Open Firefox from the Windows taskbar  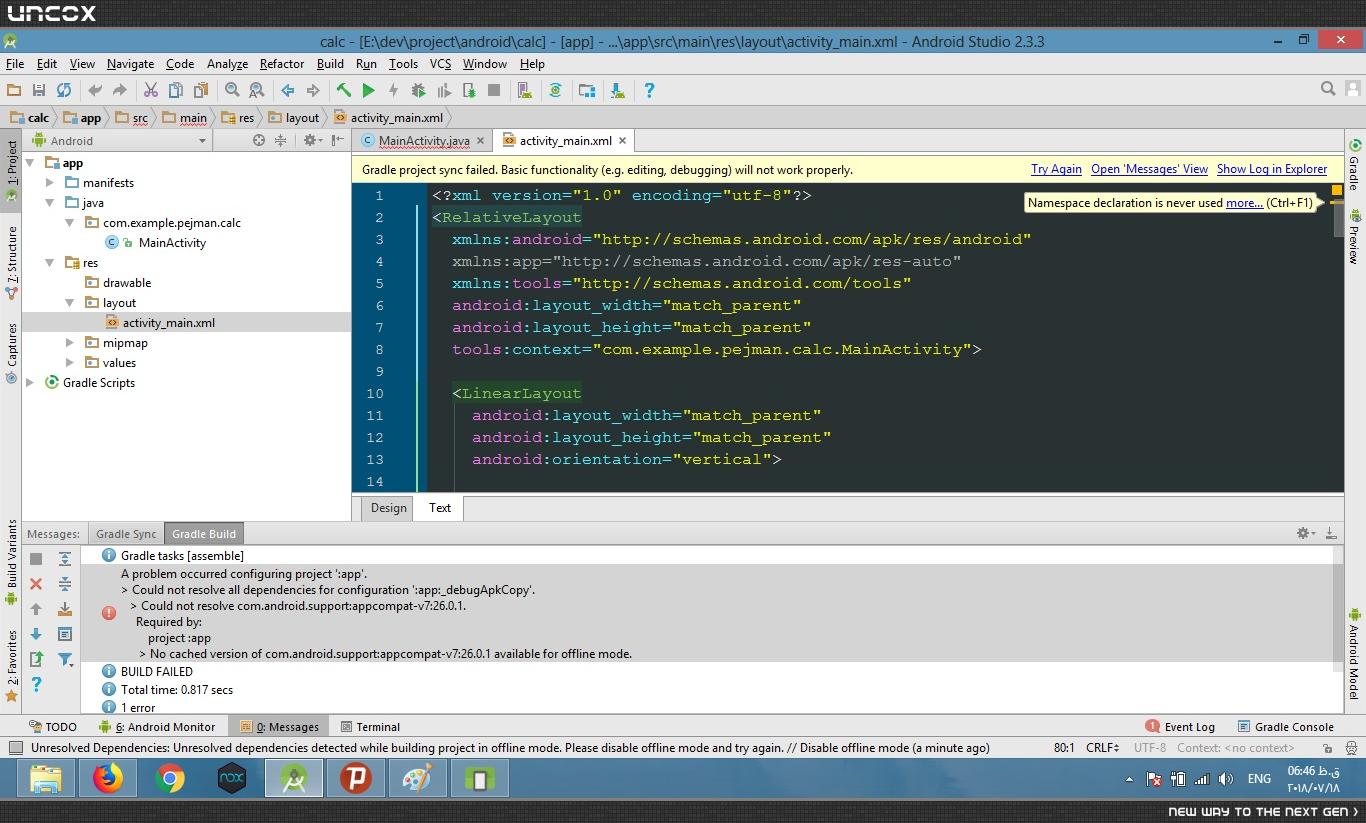[x=107, y=778]
